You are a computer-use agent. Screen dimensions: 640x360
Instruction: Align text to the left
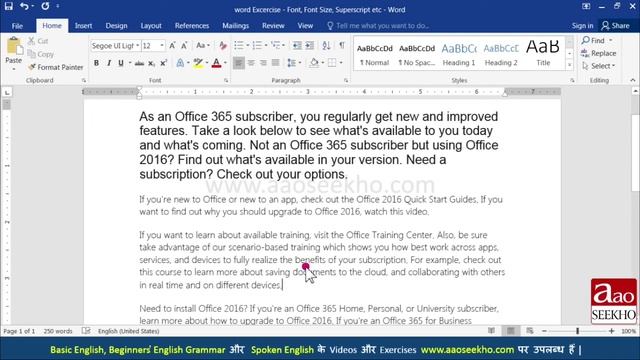click(x=239, y=63)
